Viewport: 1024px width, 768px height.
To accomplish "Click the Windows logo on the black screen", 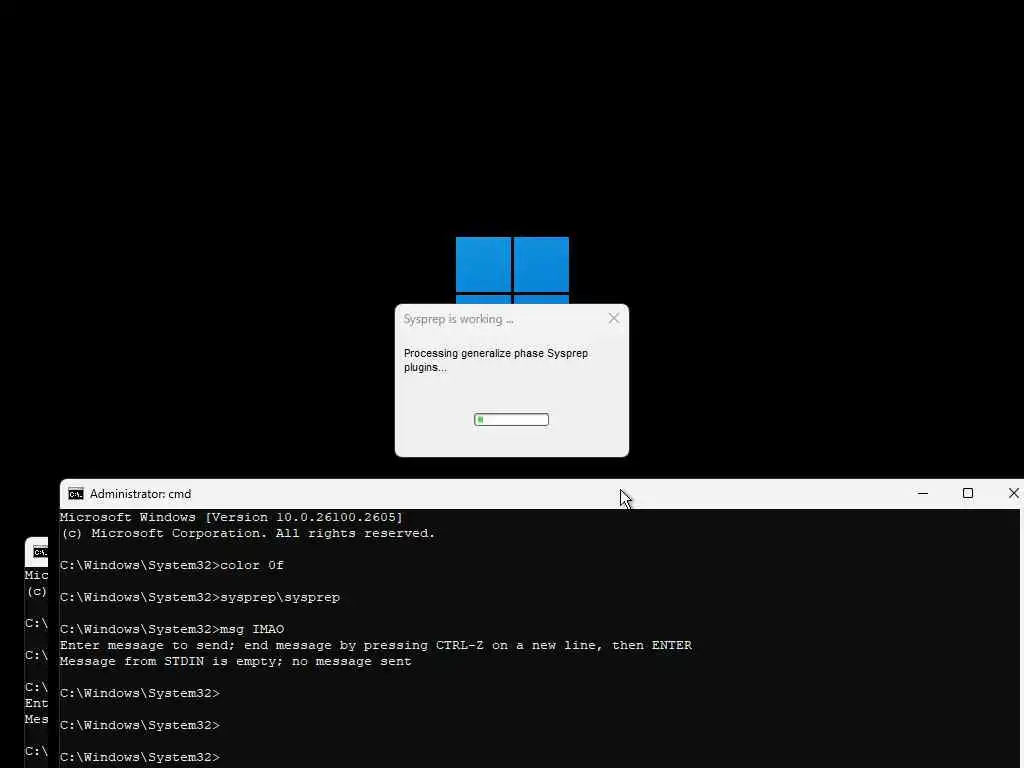I will (512, 270).
